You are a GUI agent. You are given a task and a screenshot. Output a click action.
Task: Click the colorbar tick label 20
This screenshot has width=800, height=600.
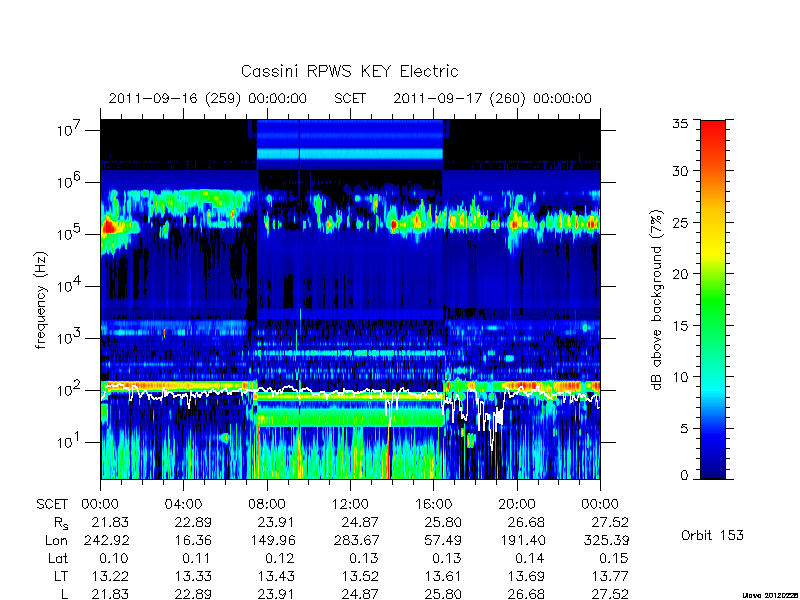(x=680, y=273)
